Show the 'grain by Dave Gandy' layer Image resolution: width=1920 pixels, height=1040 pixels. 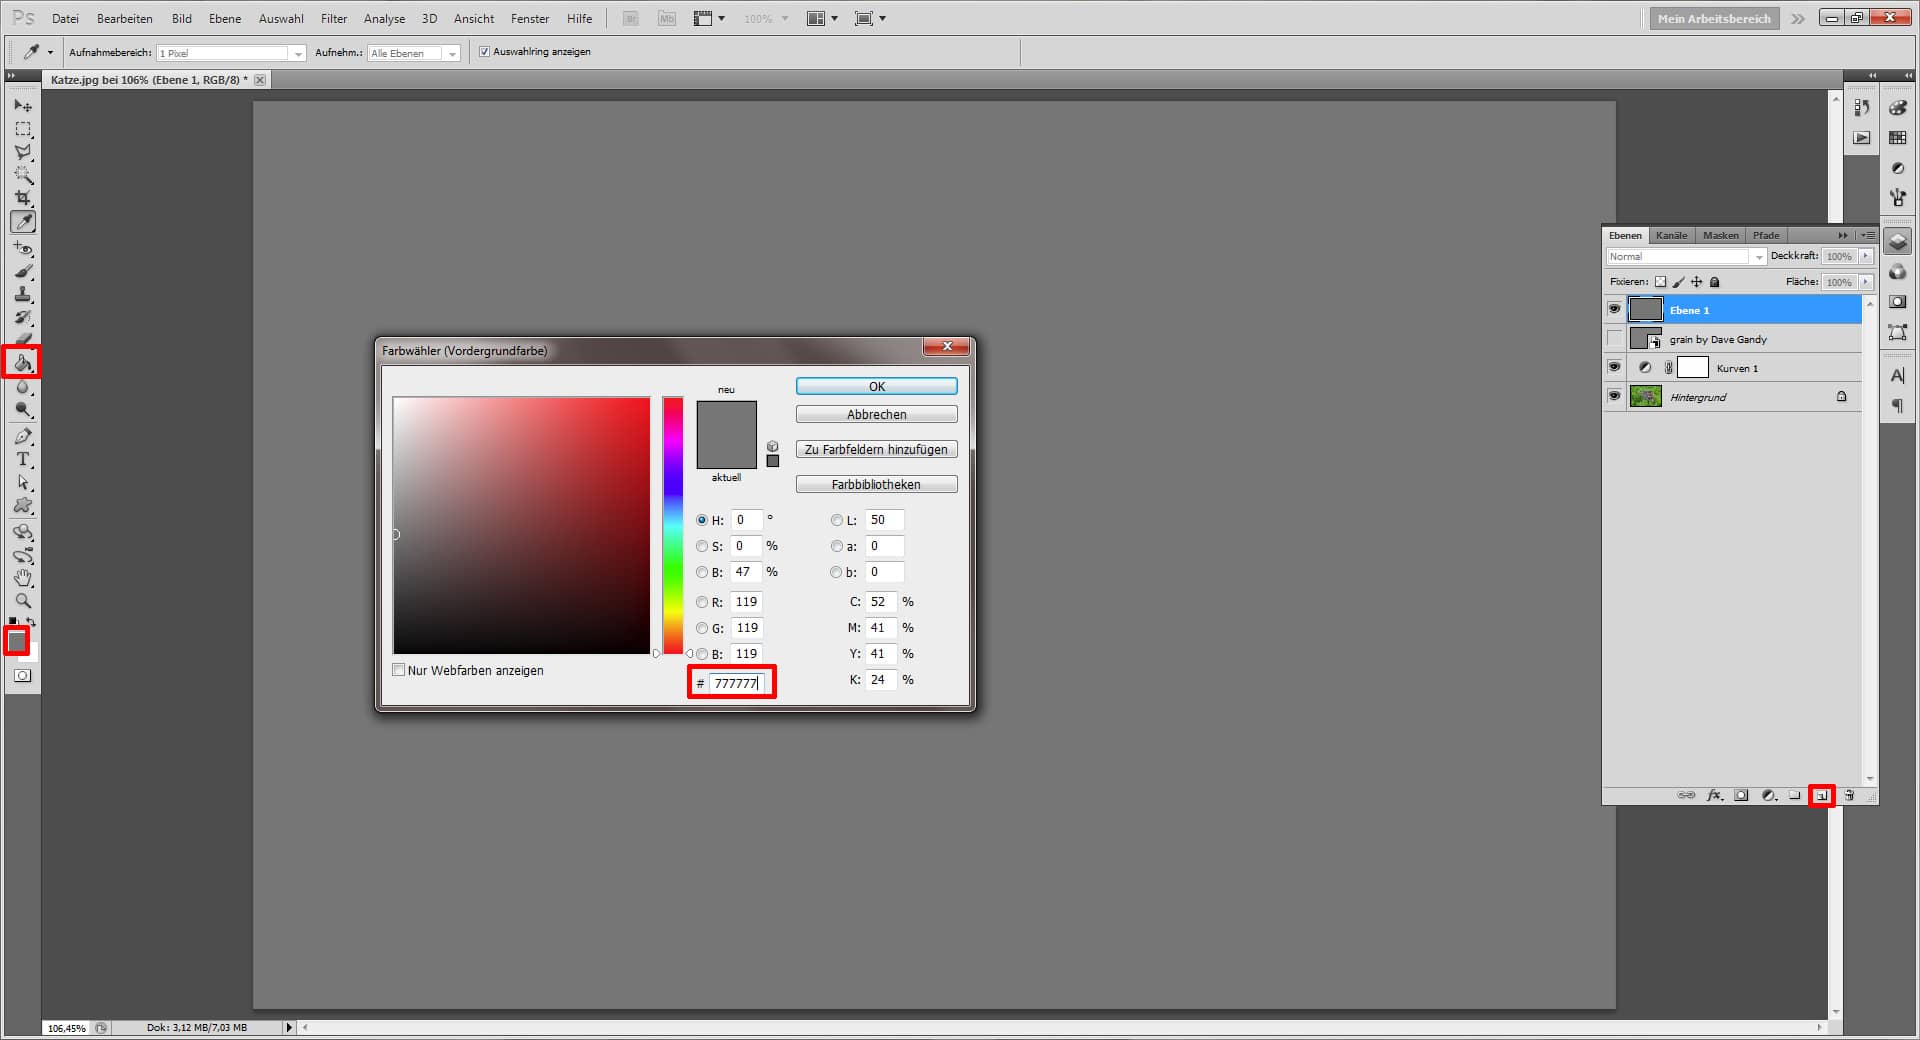point(1615,339)
